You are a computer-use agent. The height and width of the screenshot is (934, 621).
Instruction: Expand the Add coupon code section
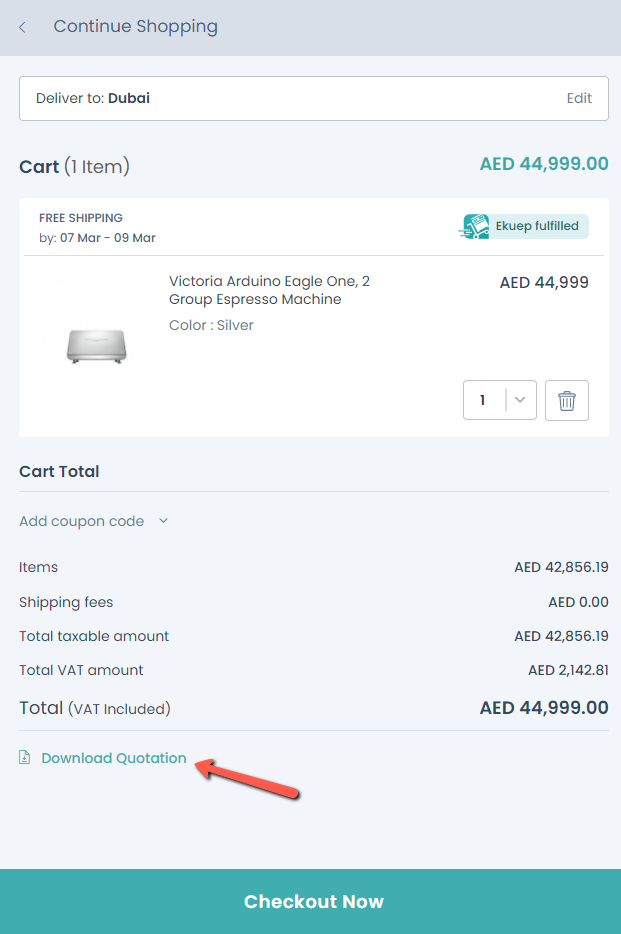(93, 521)
